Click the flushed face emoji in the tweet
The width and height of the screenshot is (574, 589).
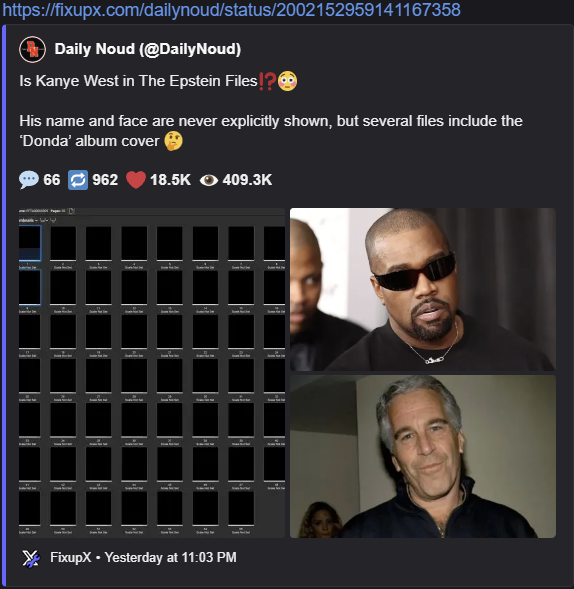coord(287,81)
